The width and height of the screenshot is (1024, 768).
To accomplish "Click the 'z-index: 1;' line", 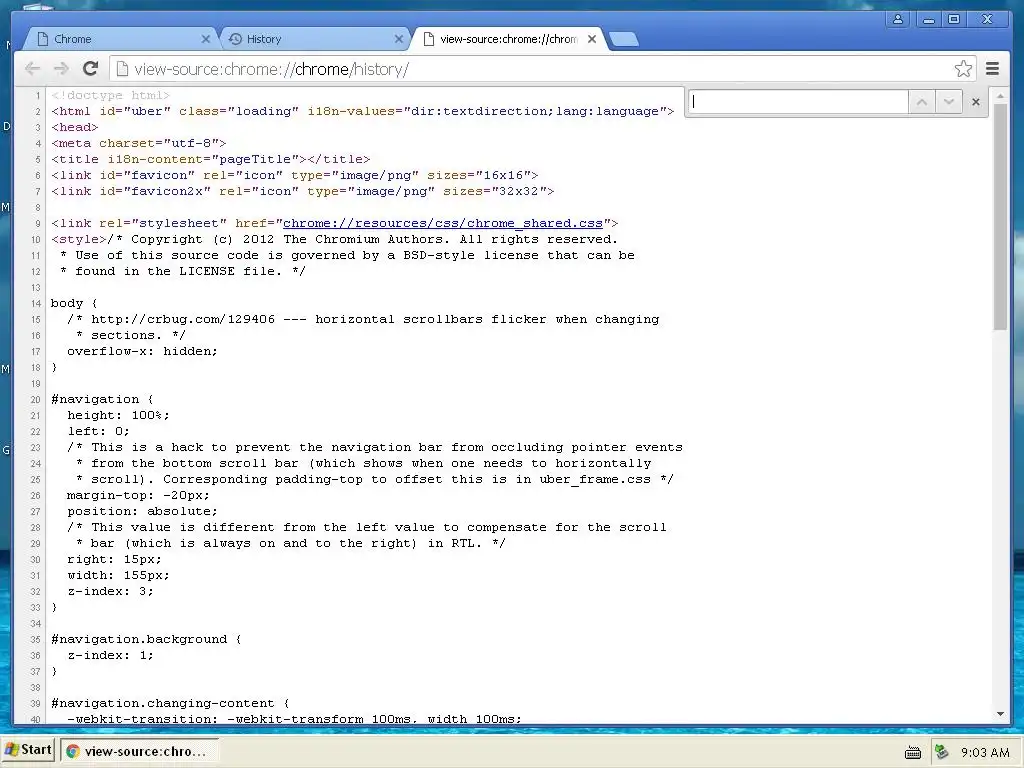I will tap(110, 656).
